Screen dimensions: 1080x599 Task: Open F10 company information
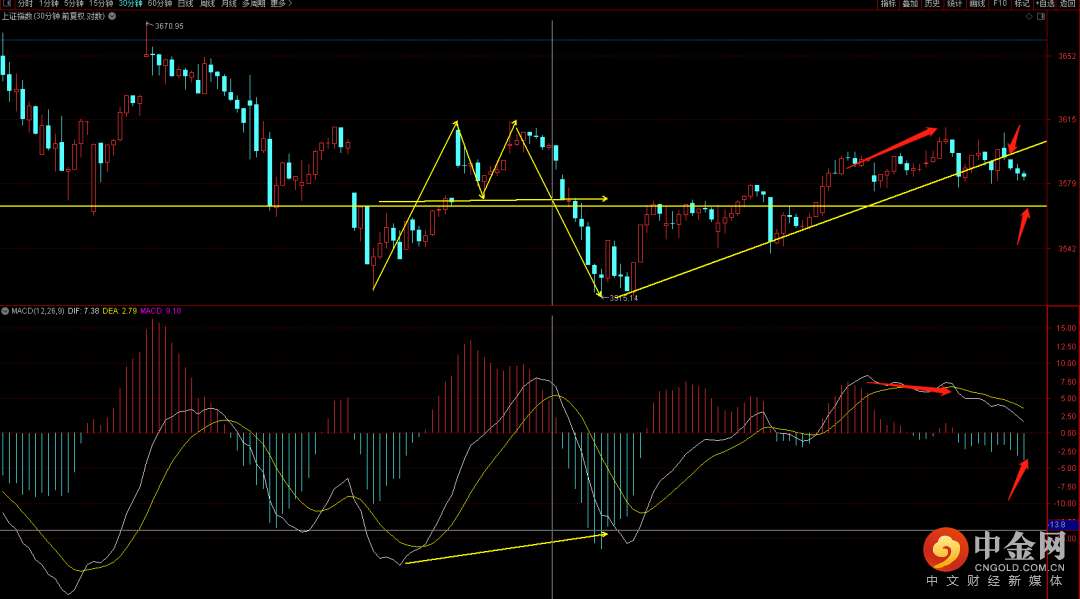[1000, 4]
